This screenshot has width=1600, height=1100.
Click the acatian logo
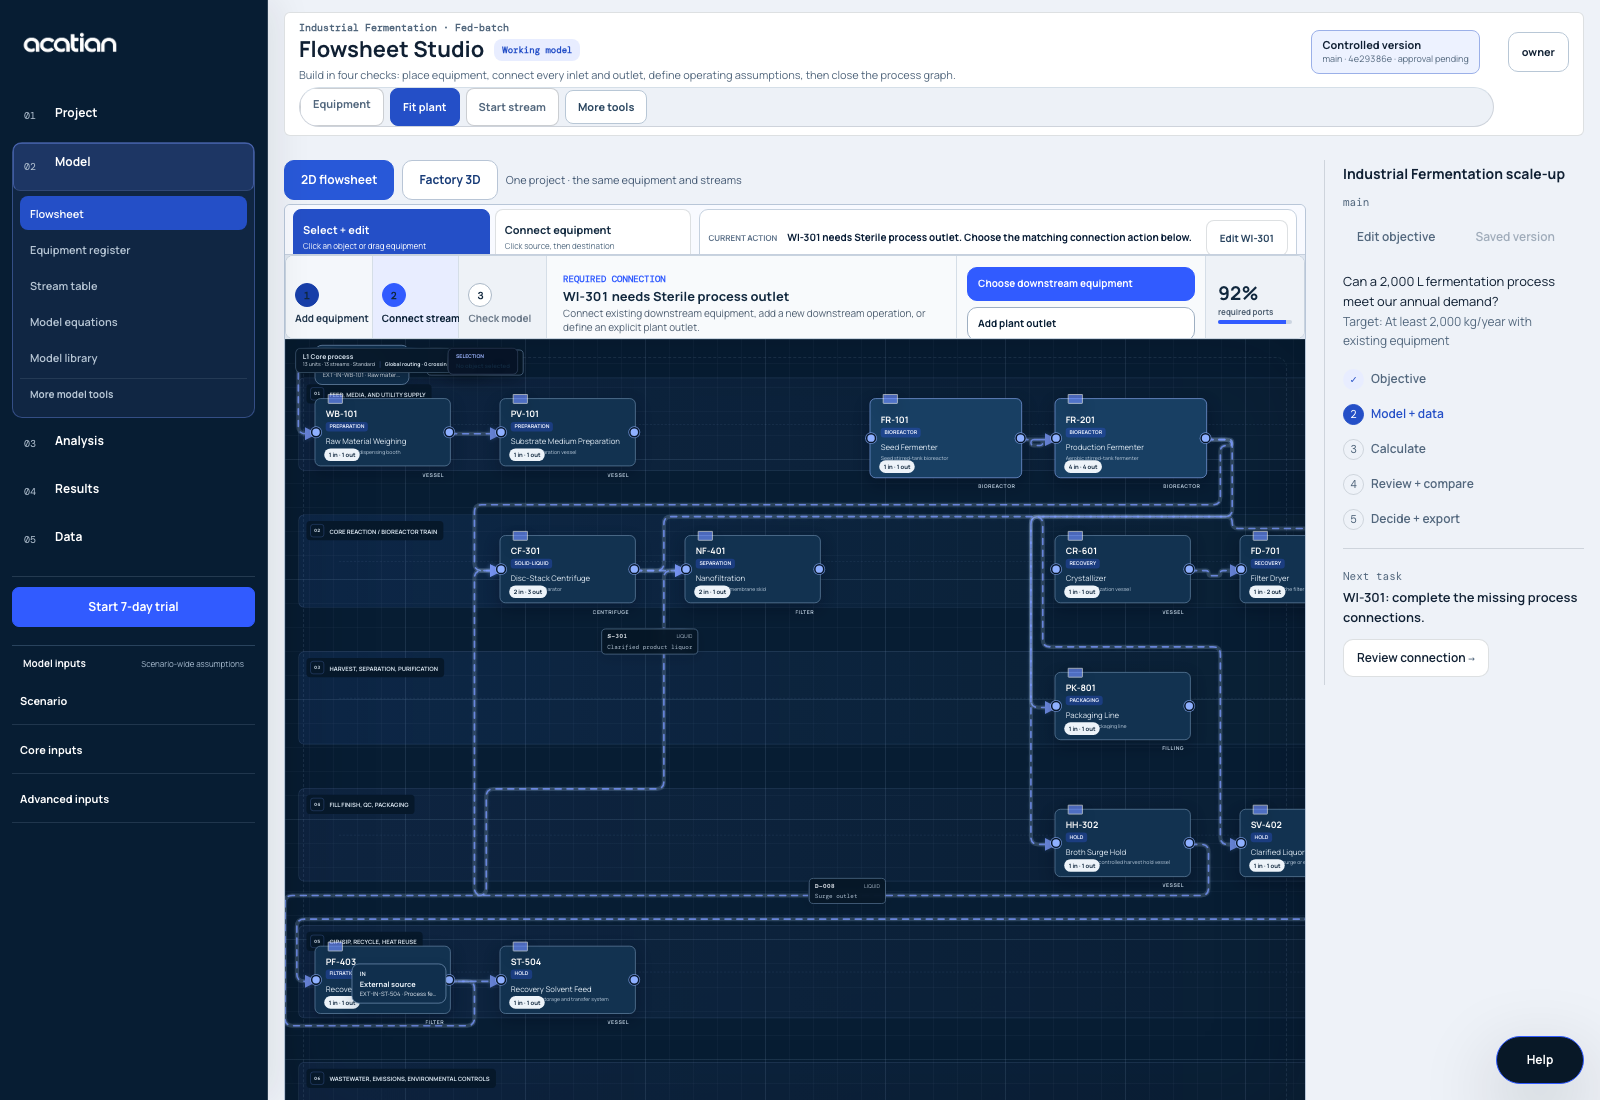point(70,43)
